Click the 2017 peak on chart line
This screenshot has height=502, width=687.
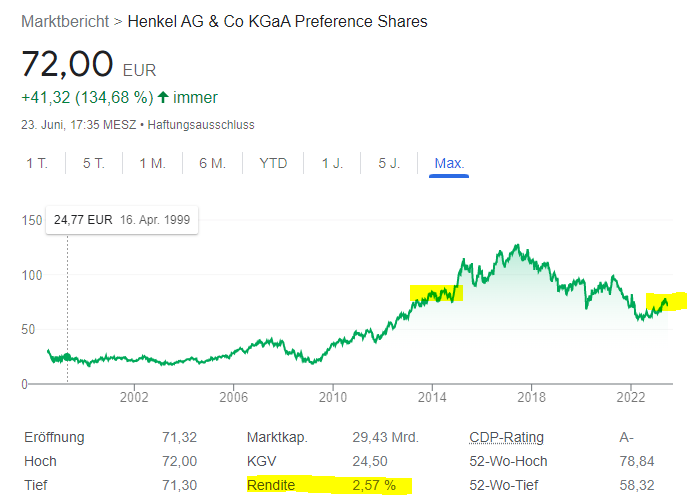click(516, 246)
